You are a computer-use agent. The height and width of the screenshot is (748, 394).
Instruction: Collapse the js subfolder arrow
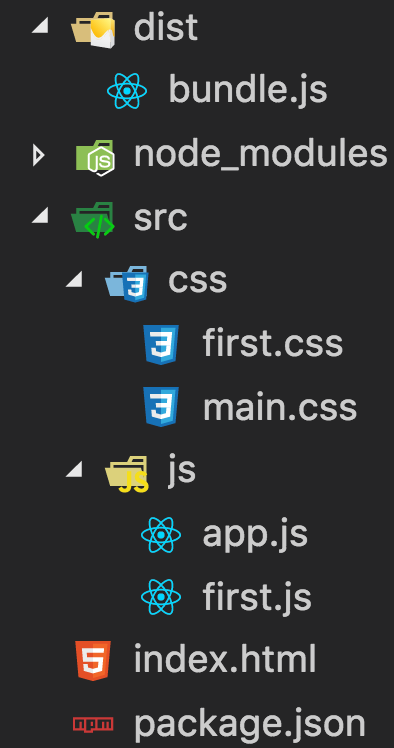74,468
